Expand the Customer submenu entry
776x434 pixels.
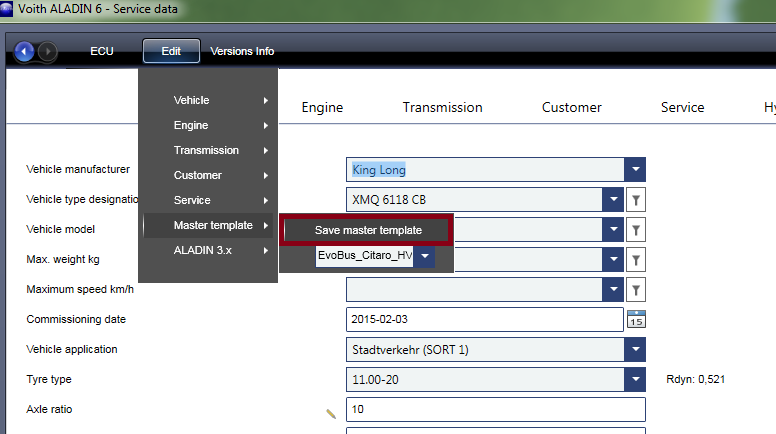(208, 175)
